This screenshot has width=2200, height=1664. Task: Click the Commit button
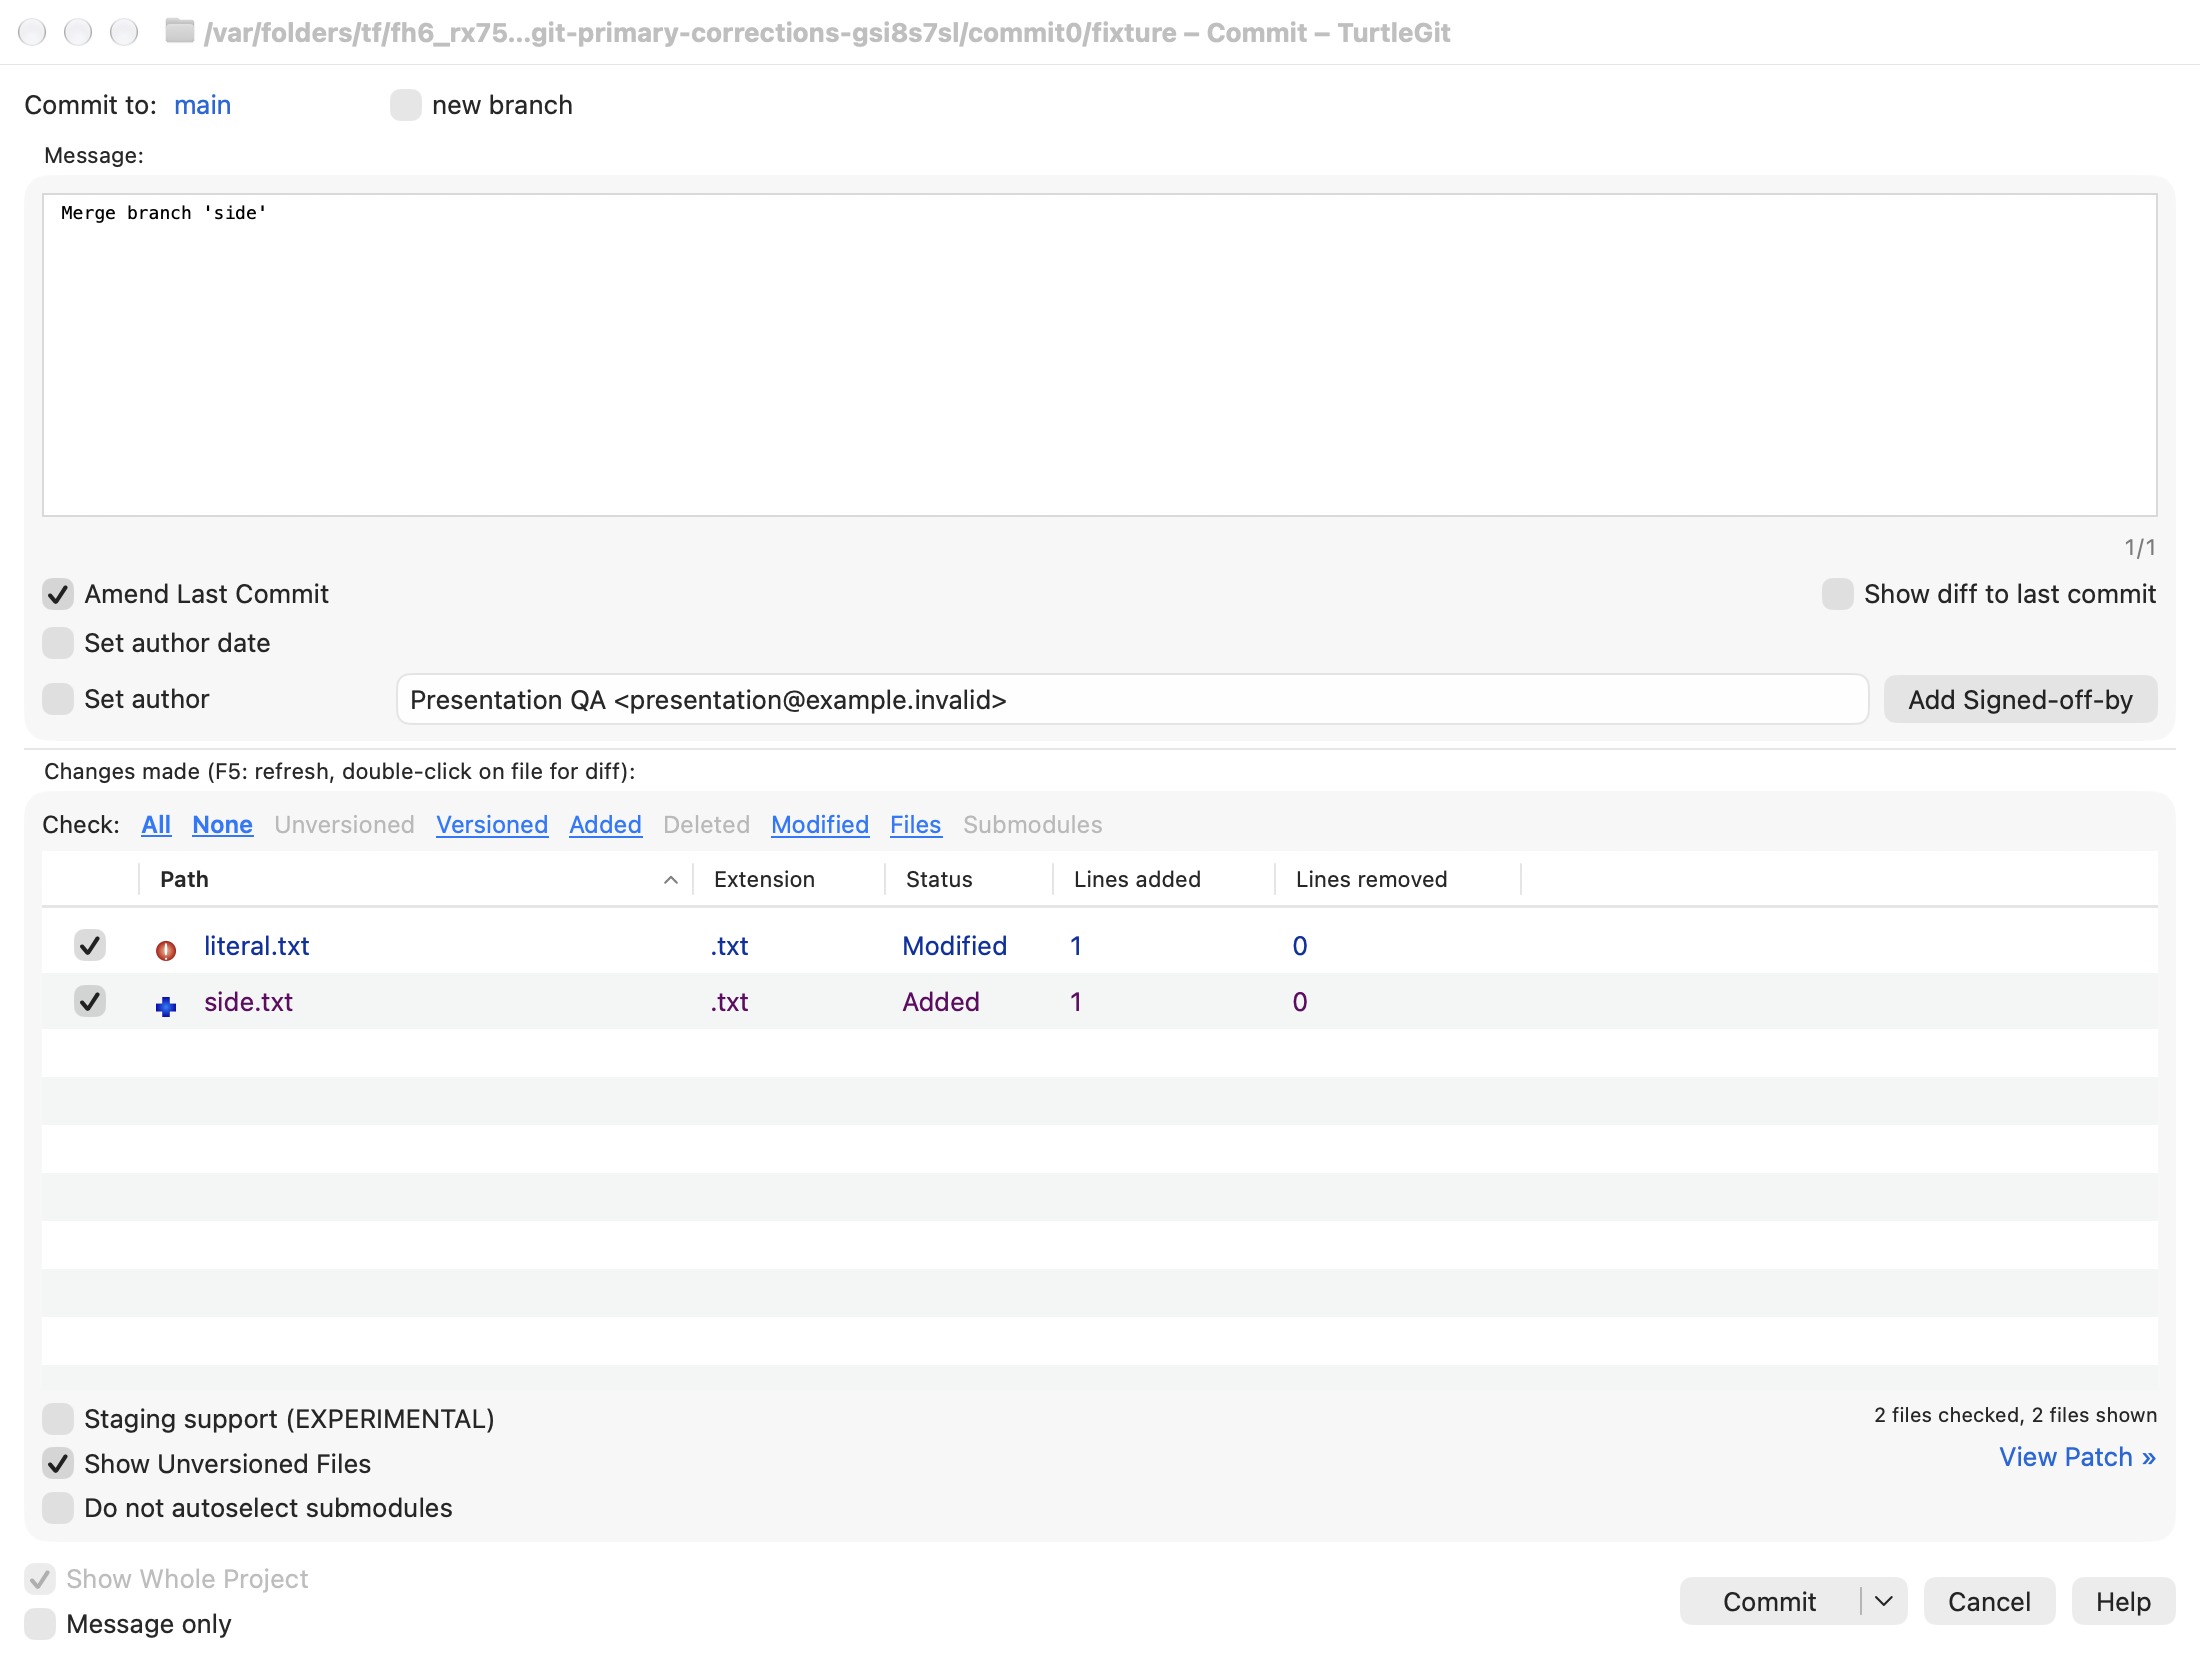1769,1602
